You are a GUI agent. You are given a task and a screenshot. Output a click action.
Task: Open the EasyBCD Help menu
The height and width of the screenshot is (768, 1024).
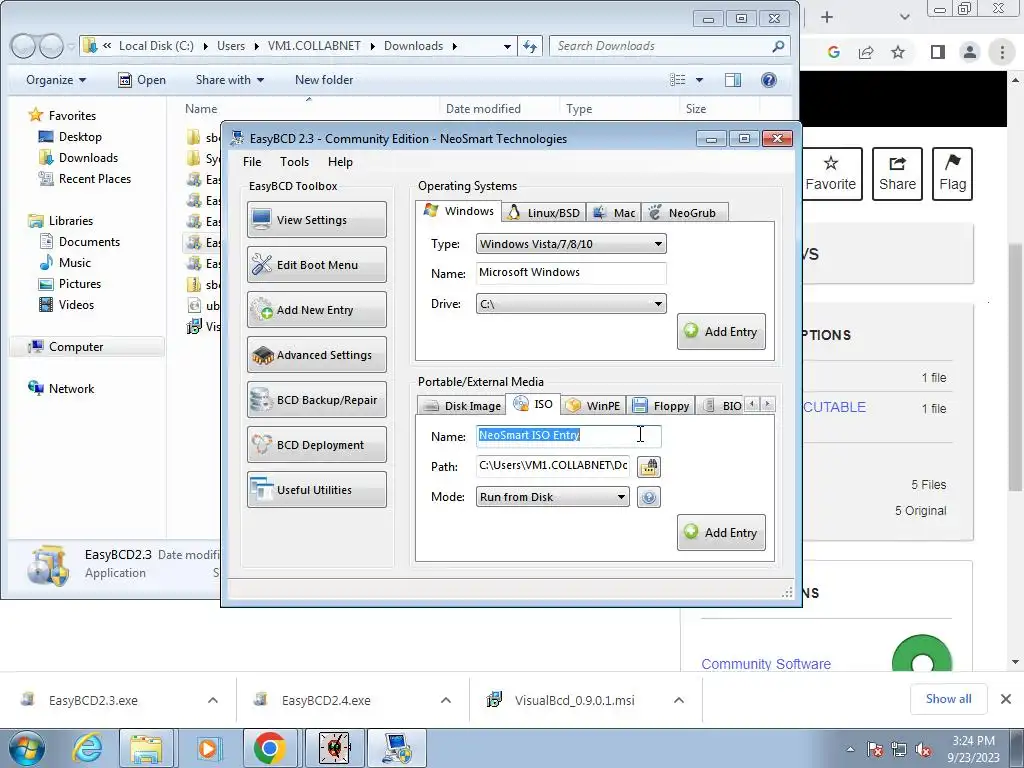tap(340, 162)
